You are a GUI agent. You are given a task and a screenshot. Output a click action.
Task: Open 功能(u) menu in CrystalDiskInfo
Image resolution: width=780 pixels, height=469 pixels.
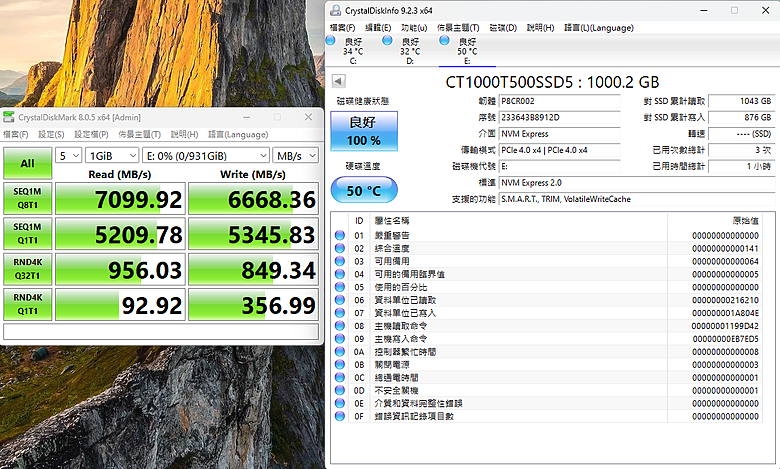click(x=414, y=28)
